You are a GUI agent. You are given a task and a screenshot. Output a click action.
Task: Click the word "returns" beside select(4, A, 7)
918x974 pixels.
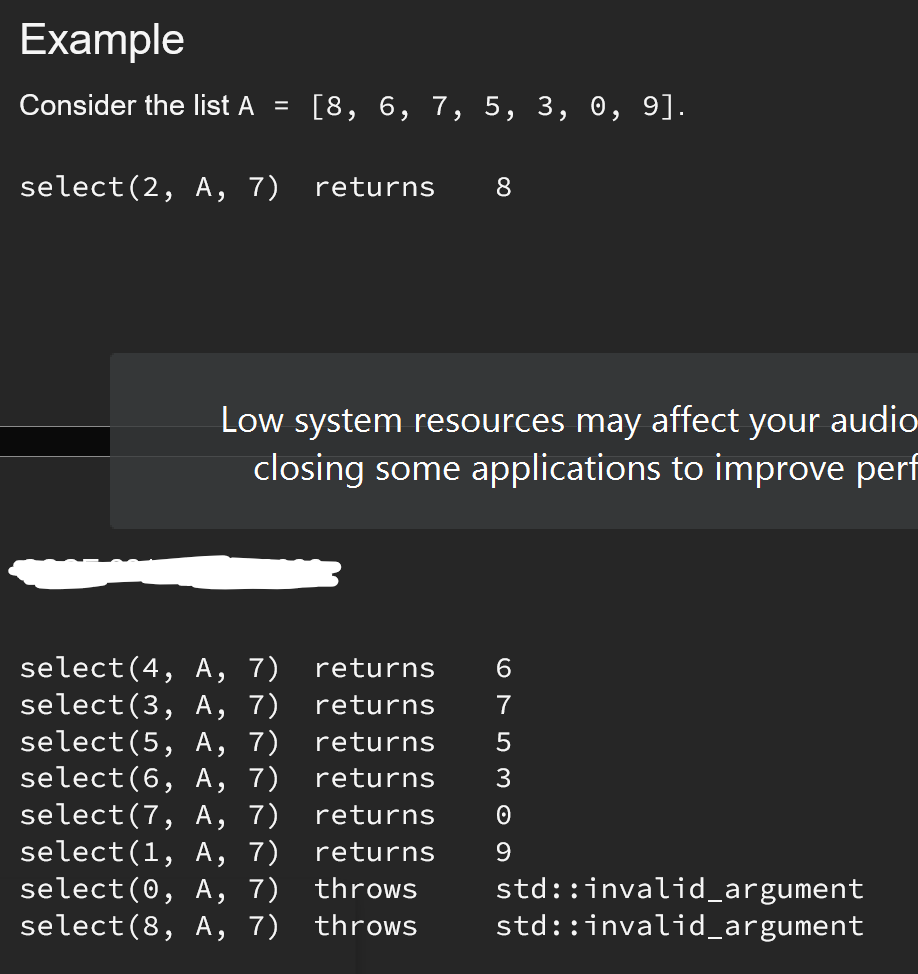pos(374,667)
